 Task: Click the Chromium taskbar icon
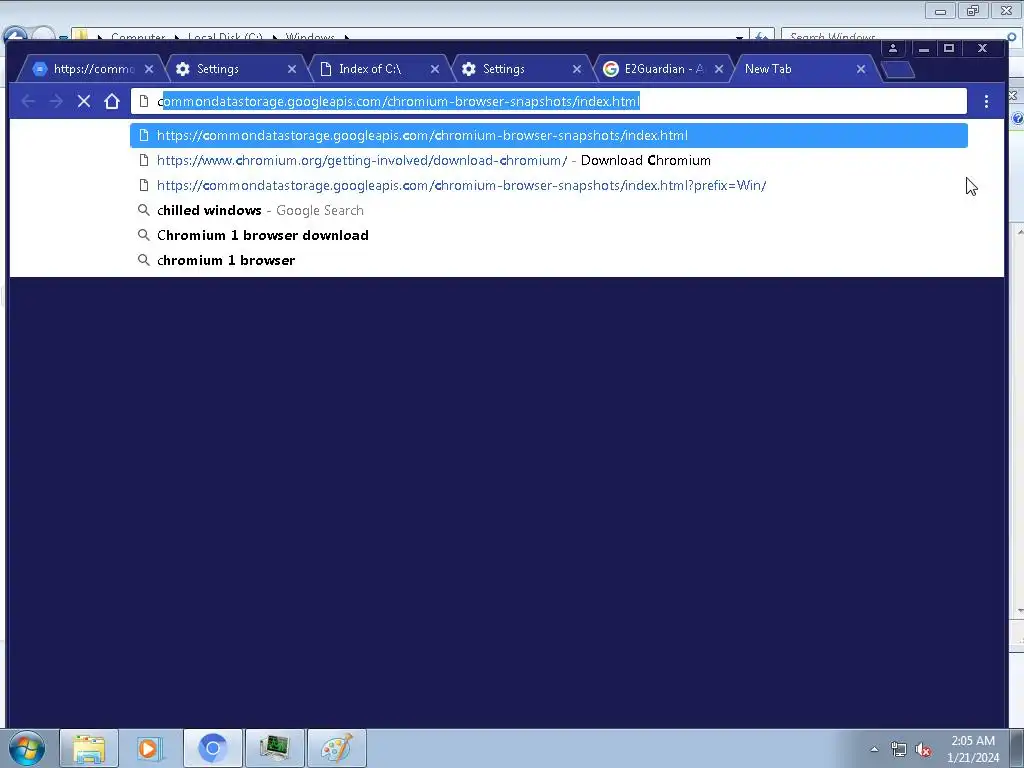212,748
